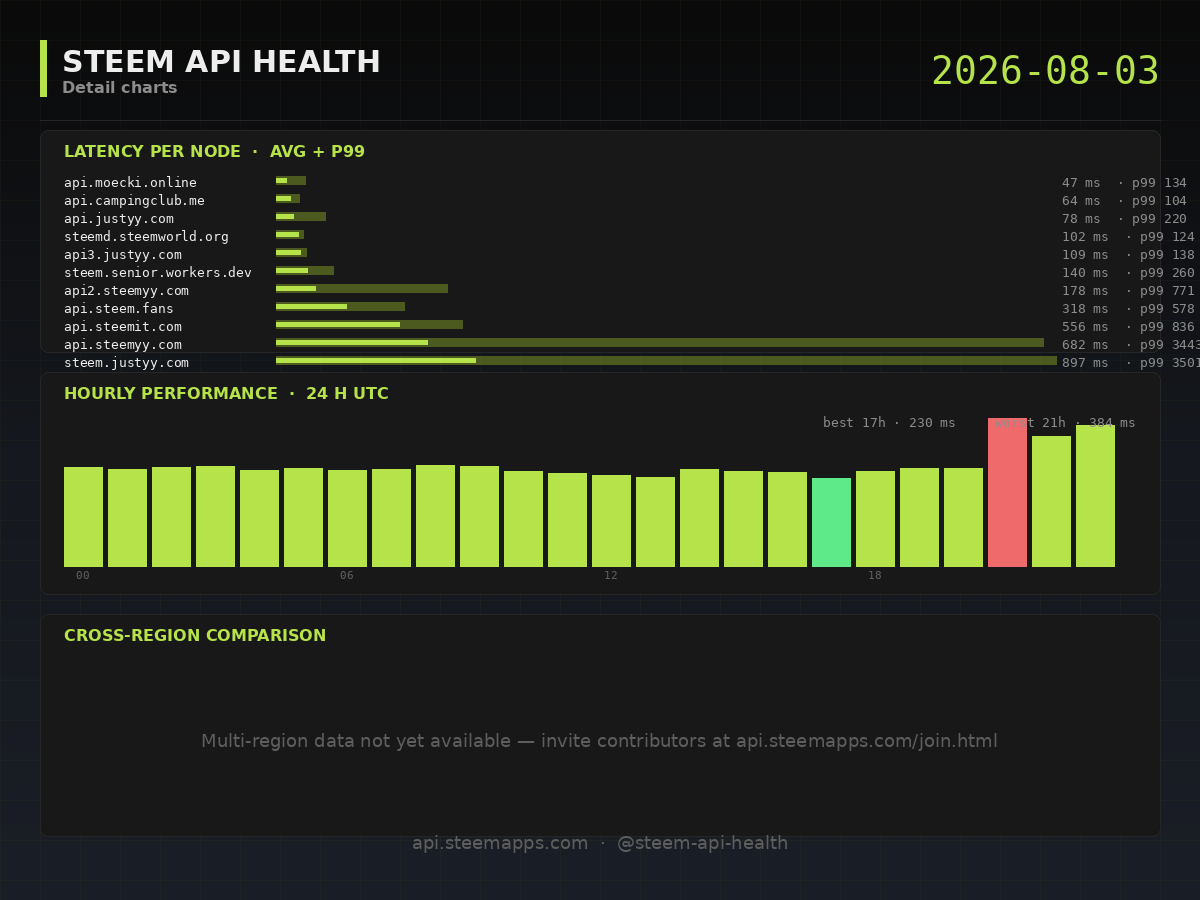
Task: Click the best 17h · 230 ms label
Action: [889, 423]
